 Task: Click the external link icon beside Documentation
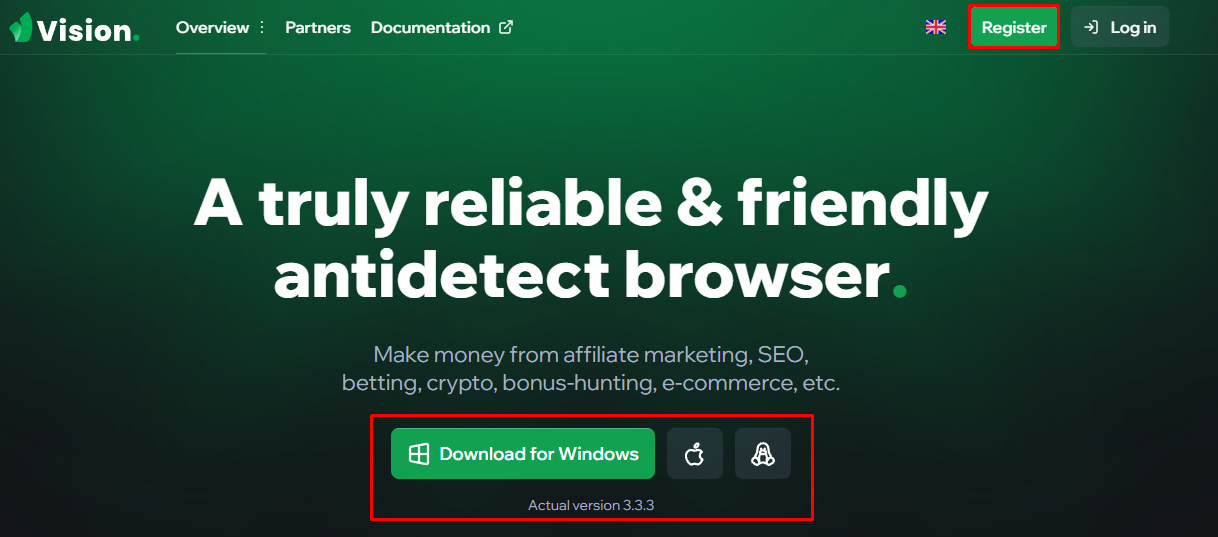pos(506,28)
